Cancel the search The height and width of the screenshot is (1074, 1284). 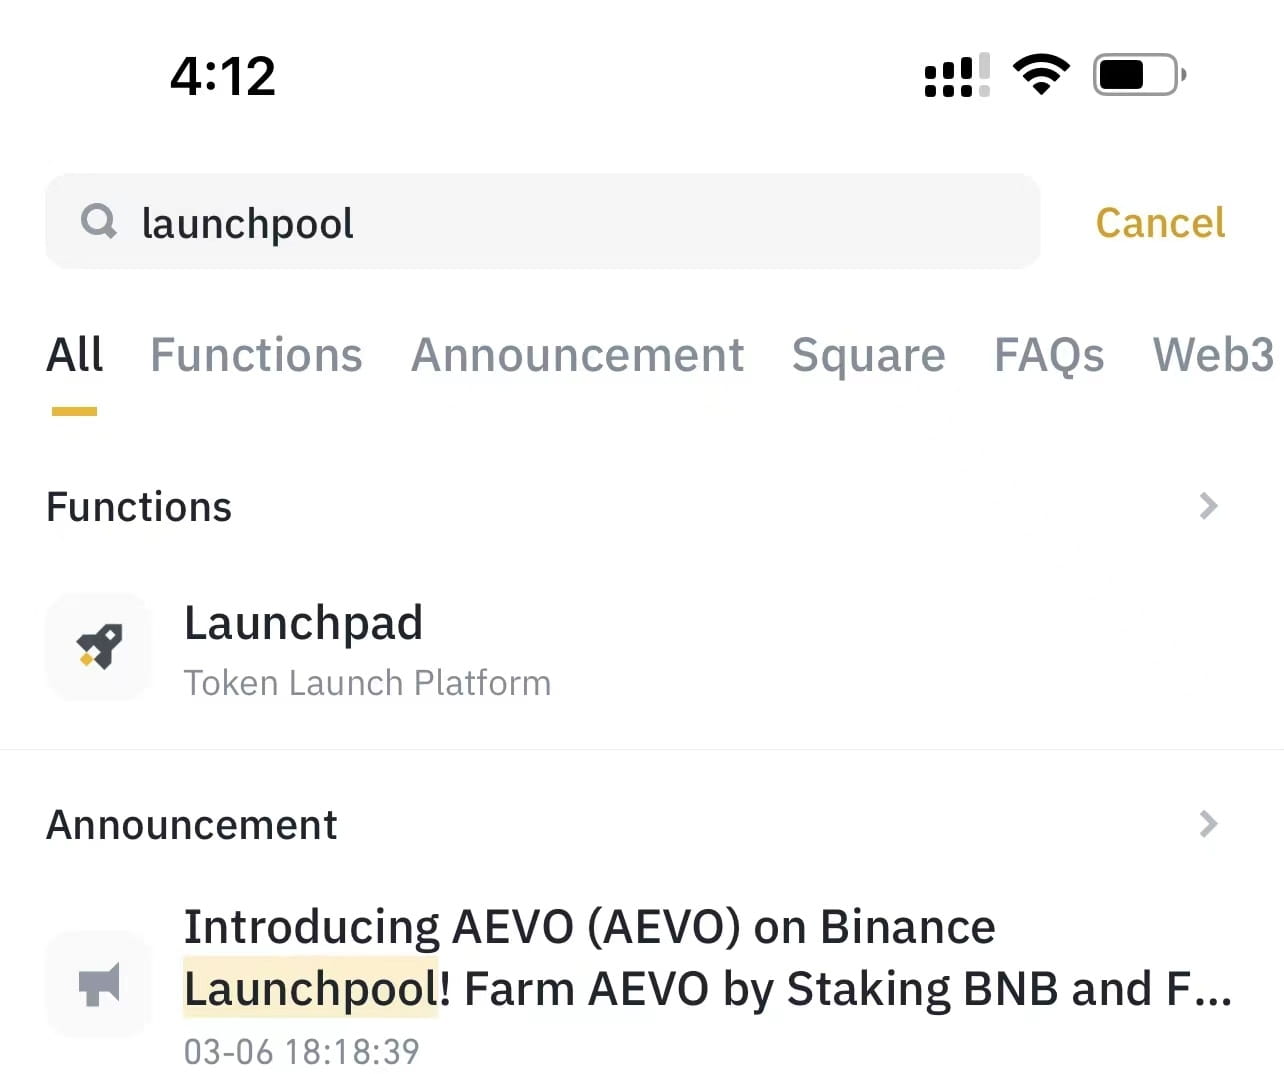(1160, 222)
